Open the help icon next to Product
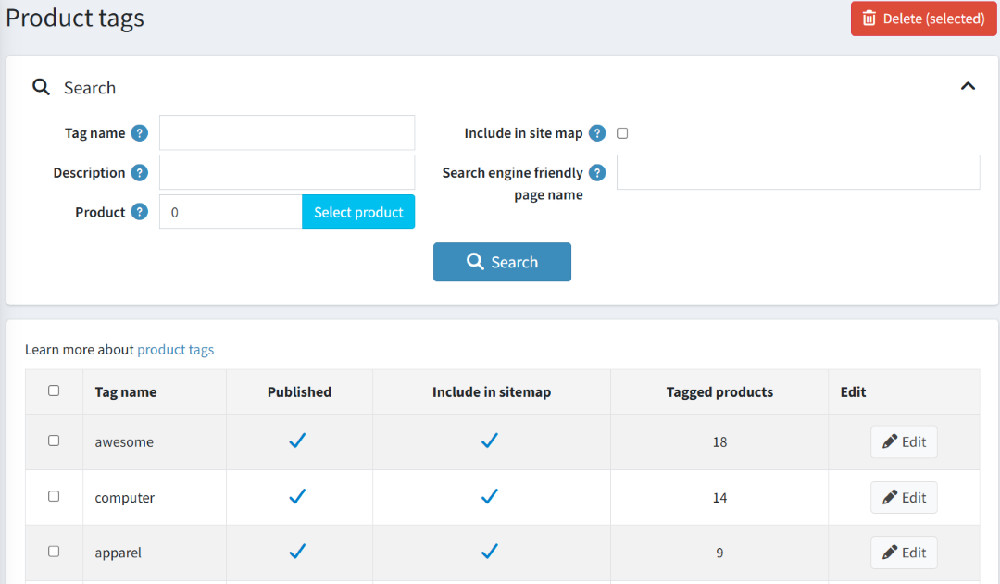 139,212
